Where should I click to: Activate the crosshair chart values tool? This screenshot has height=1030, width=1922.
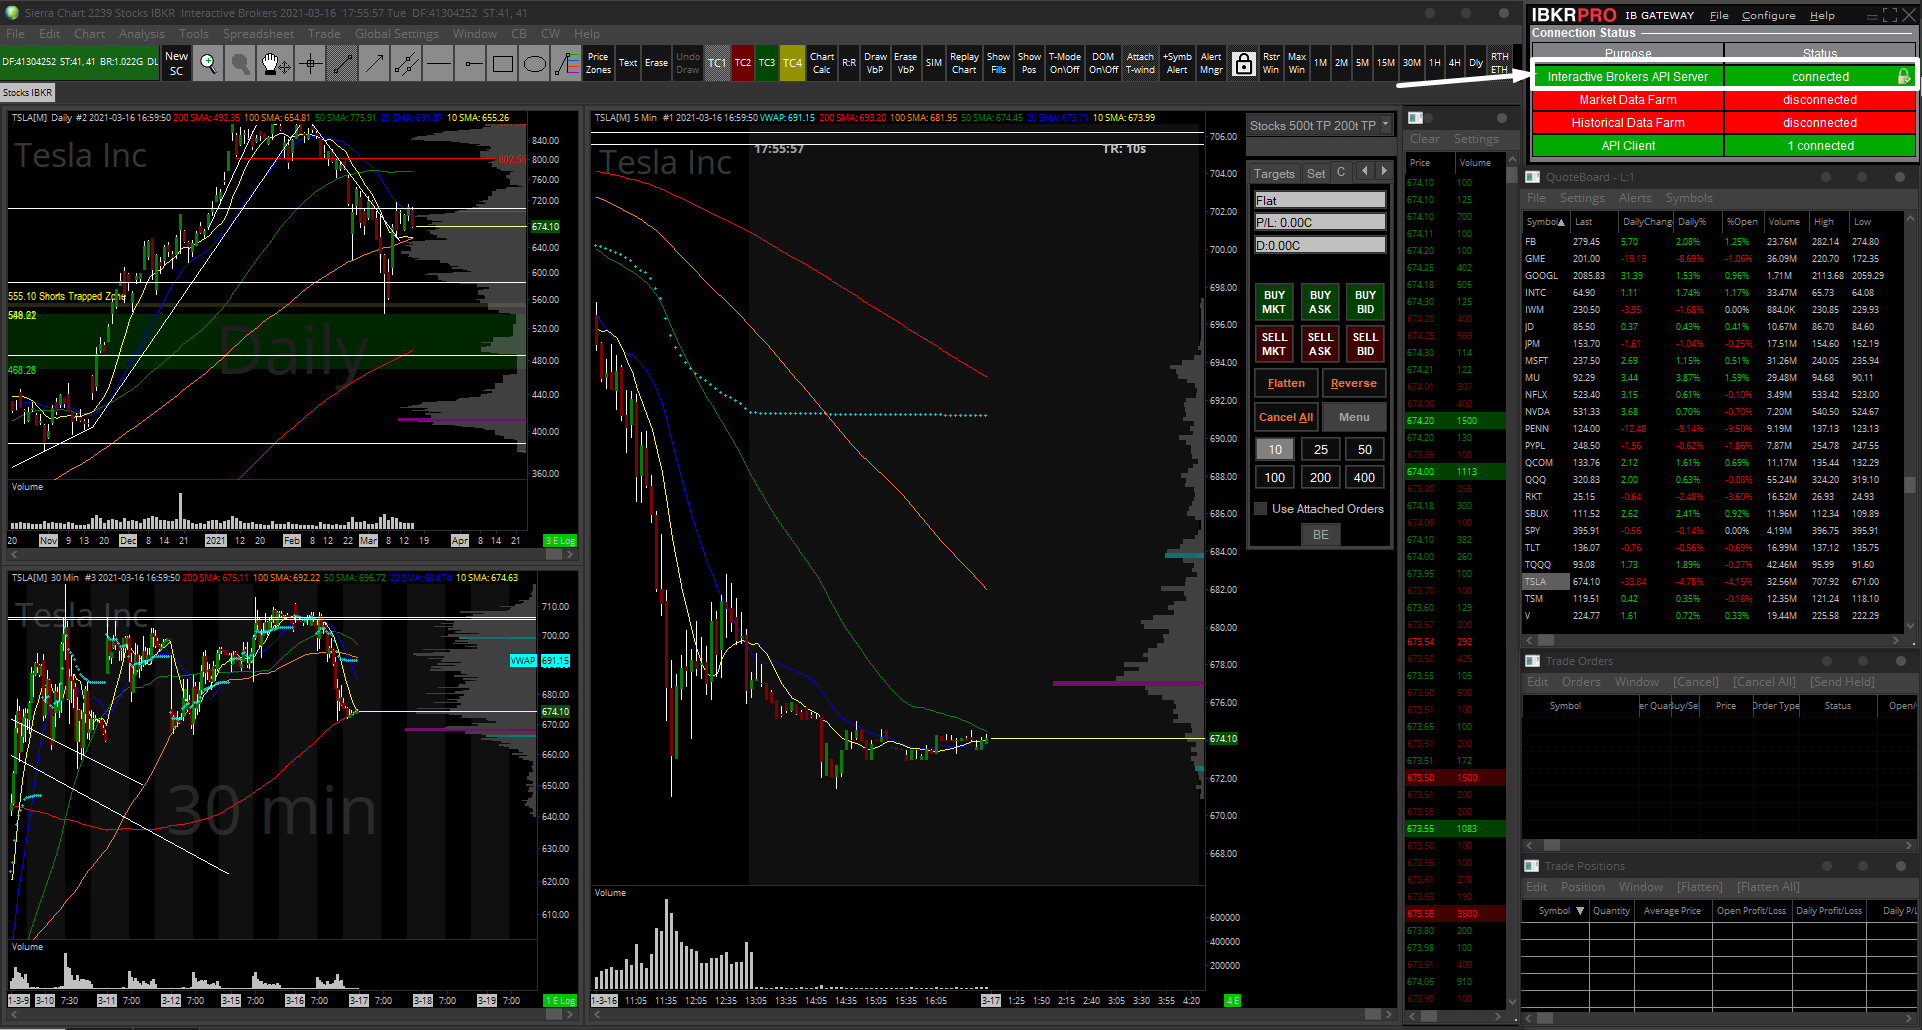point(311,64)
